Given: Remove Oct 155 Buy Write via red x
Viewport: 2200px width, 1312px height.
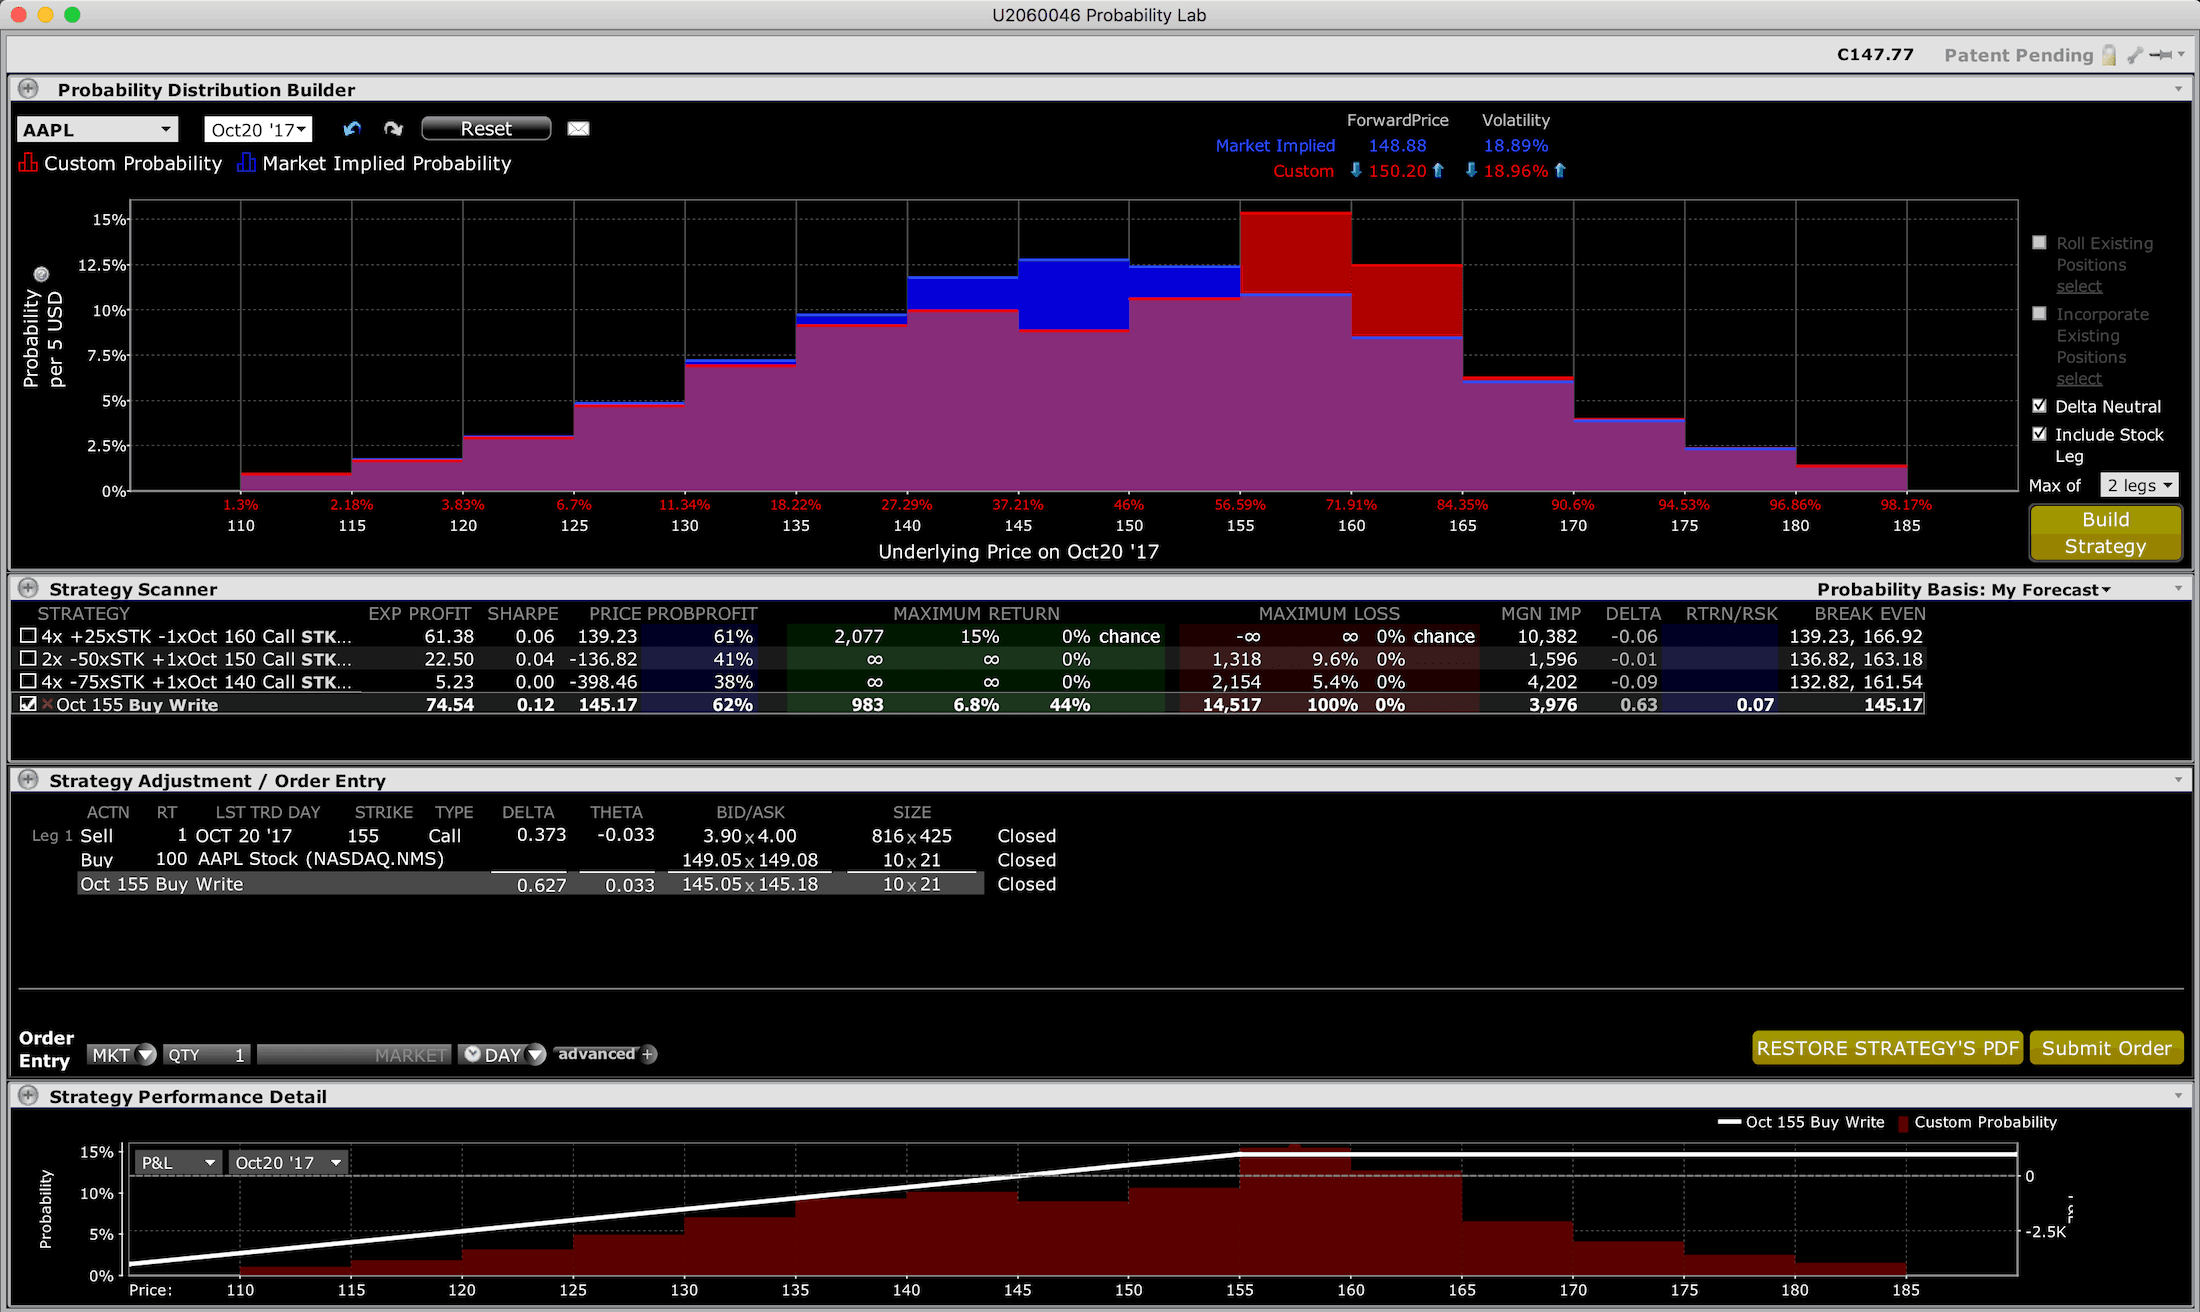Looking at the screenshot, I should point(47,705).
